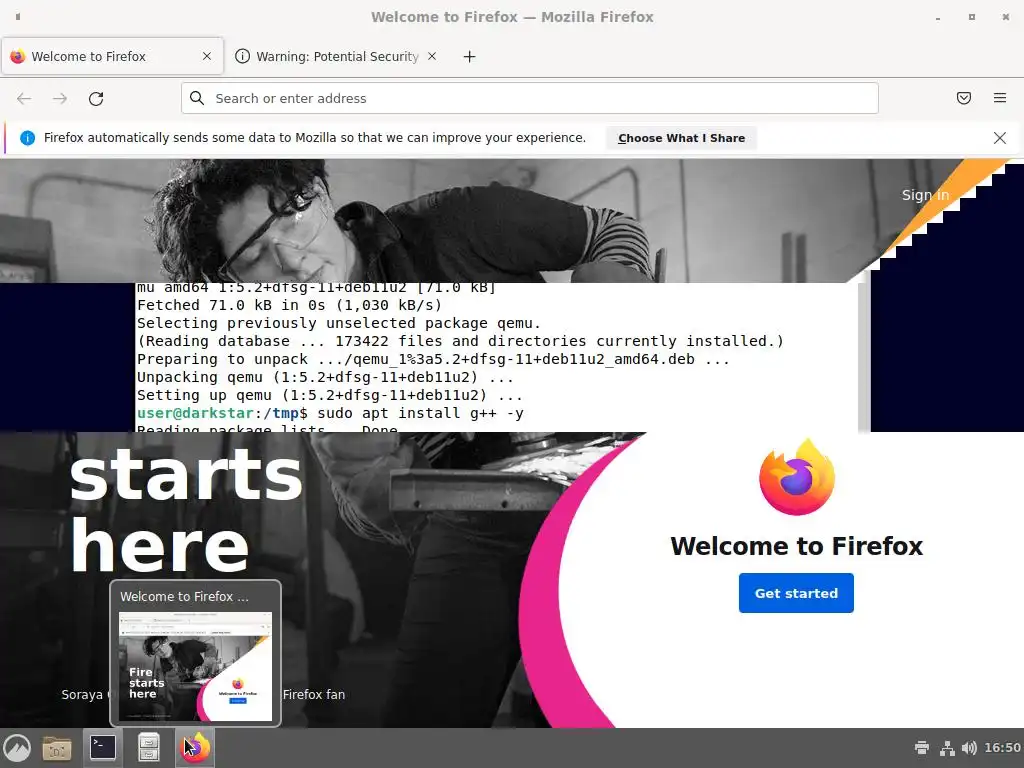
Task: Click the info icon in the data notification bar
Action: (27, 138)
